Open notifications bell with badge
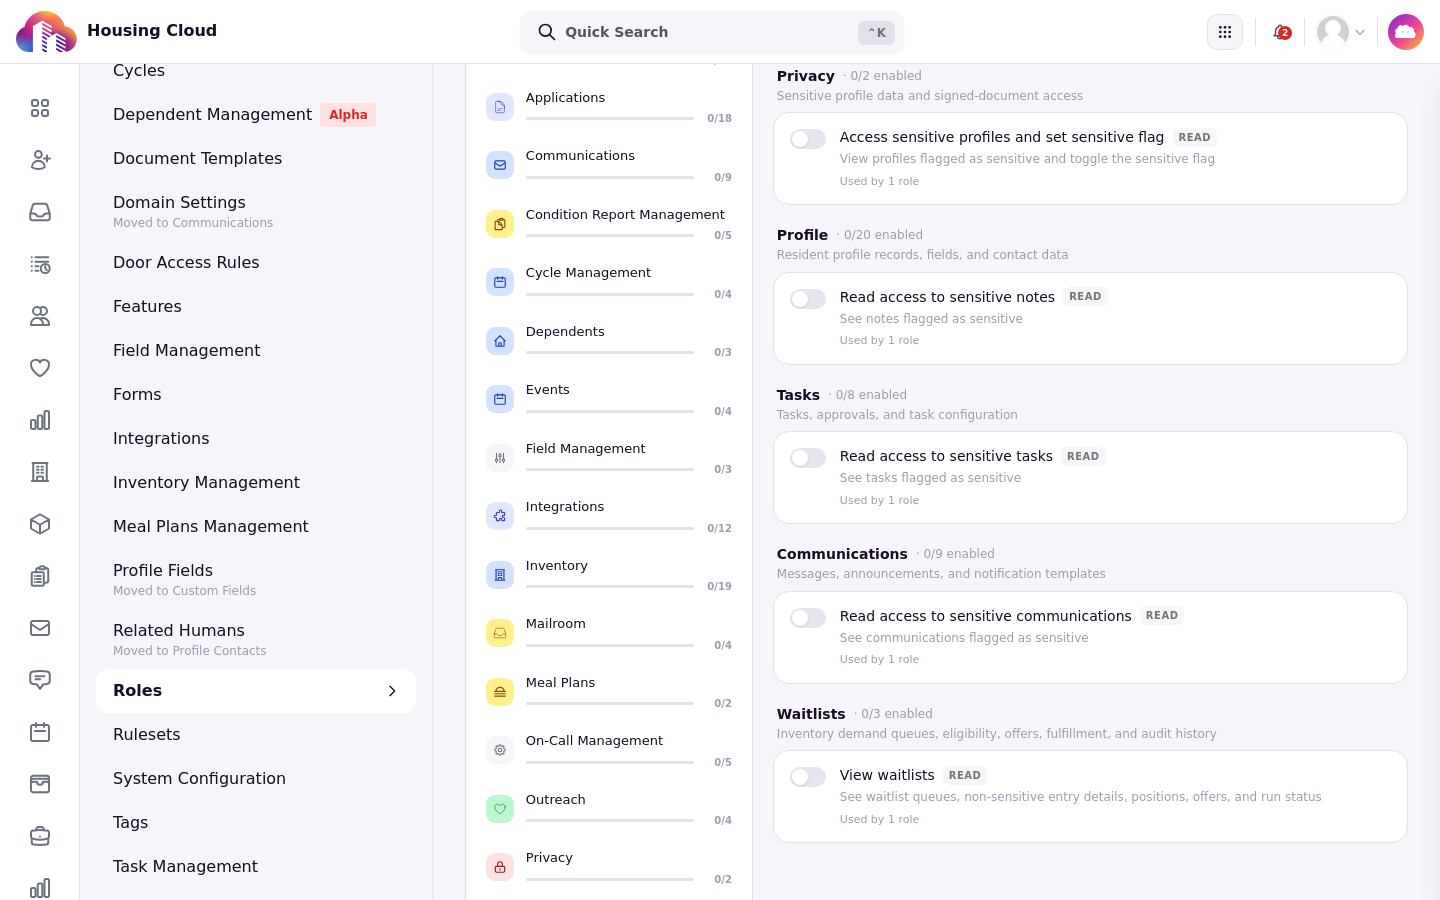The width and height of the screenshot is (1440, 900). (1281, 32)
